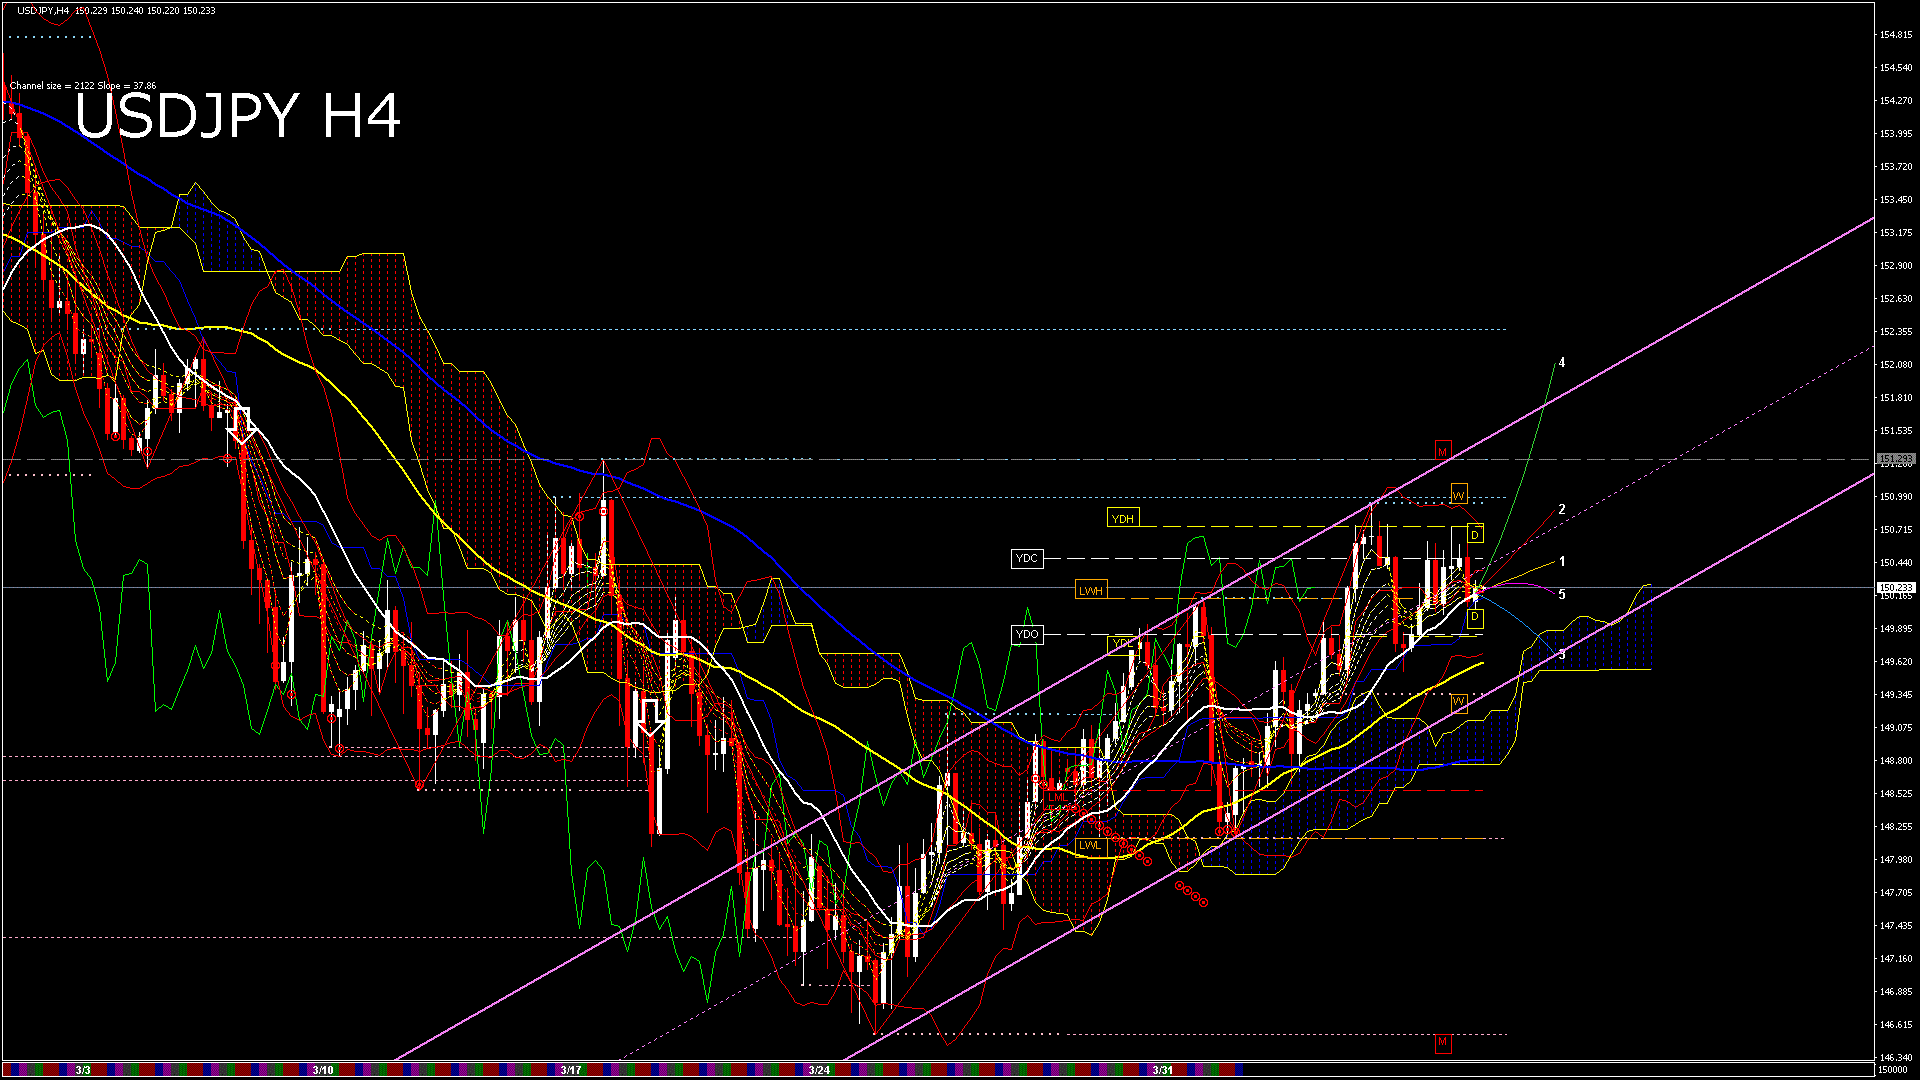Click projection label 4 on green curve
Screen dimensions: 1920x1080
pos(1562,363)
